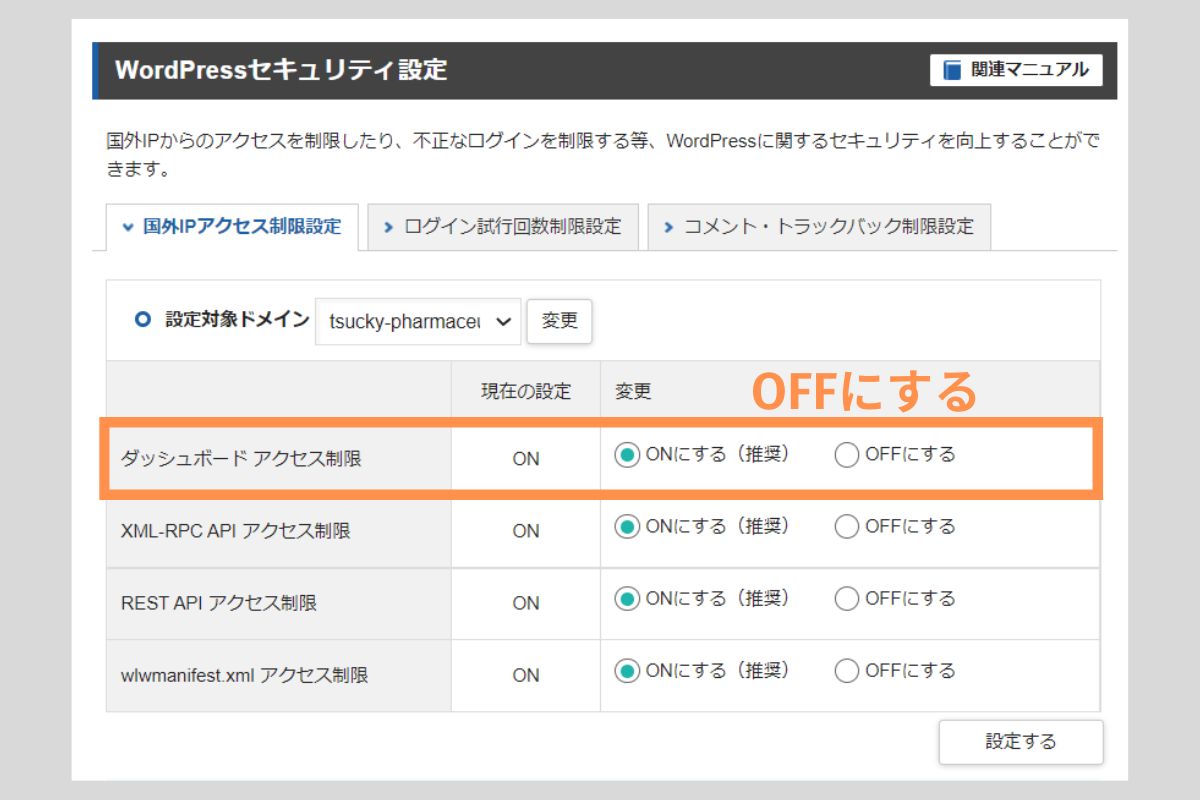Image resolution: width=1200 pixels, height=800 pixels.
Task: Open the コメント・トラックバック制限設定 tab
Action: coord(819,227)
